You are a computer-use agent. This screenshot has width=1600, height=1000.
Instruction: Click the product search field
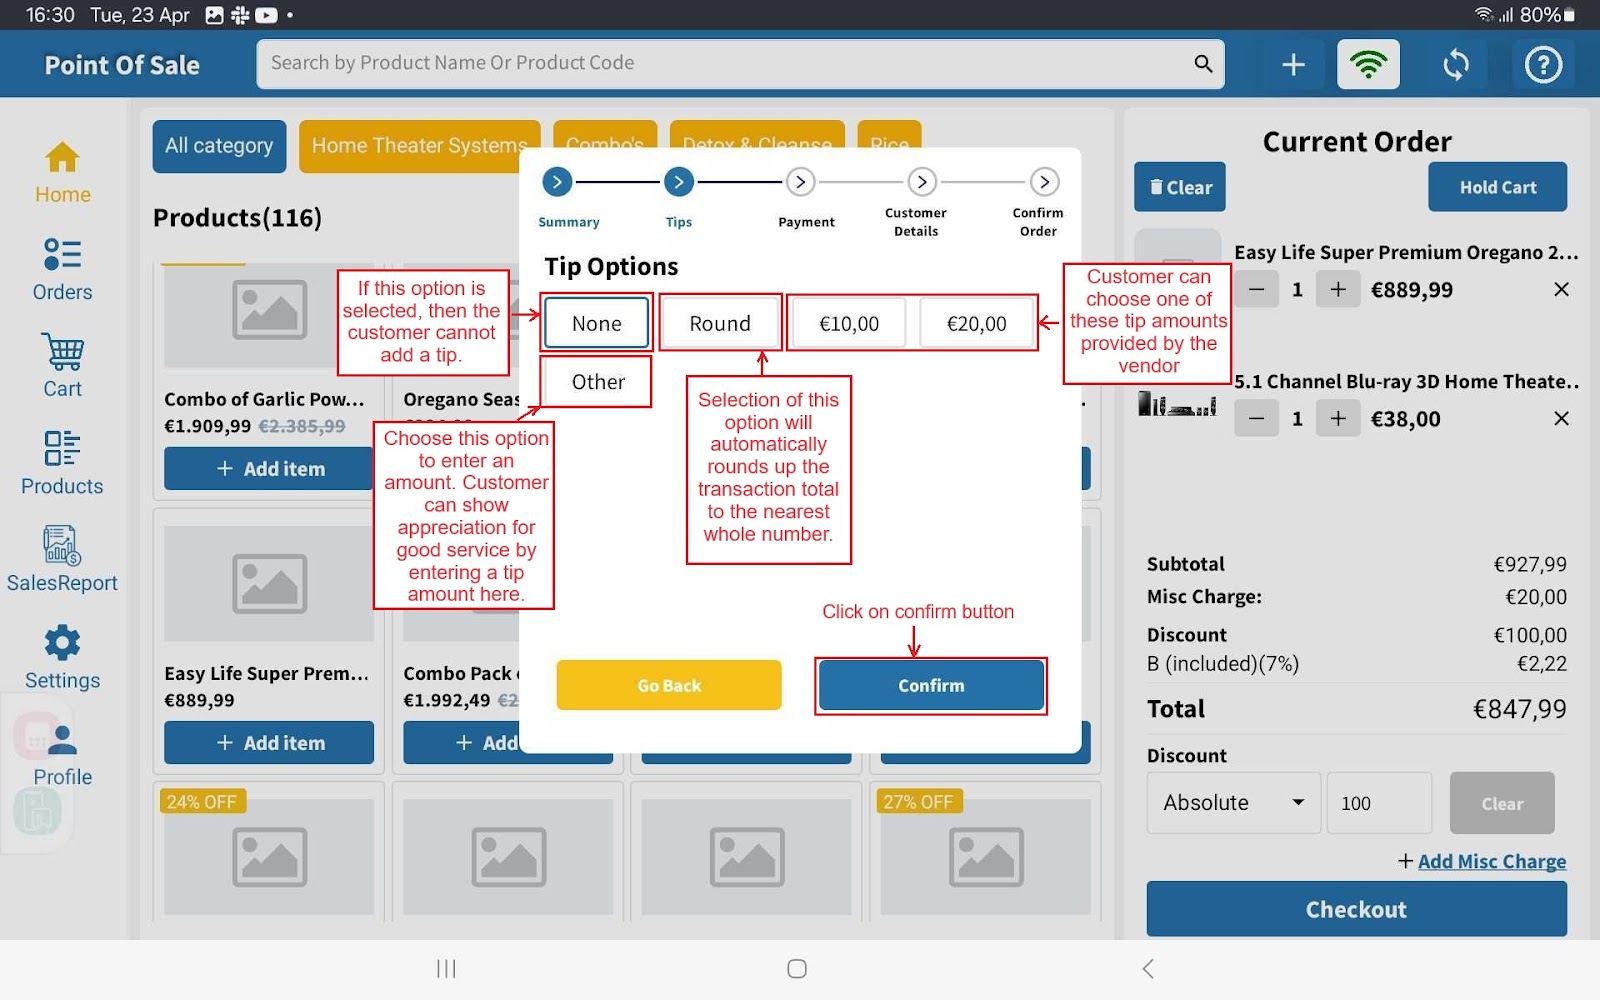(725, 63)
